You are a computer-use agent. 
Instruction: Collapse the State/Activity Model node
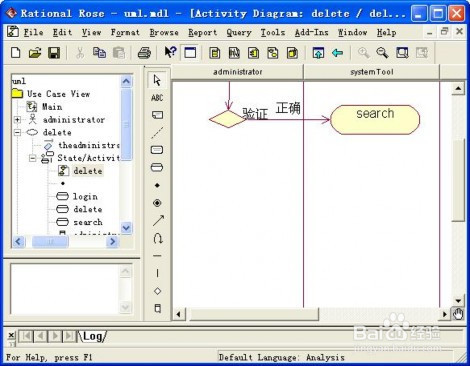32,158
